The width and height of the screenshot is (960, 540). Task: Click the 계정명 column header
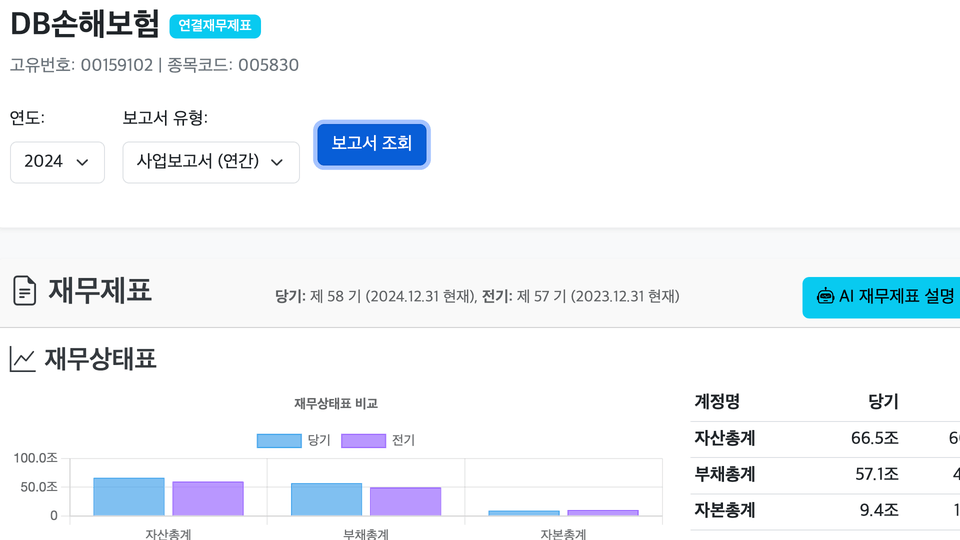[717, 402]
